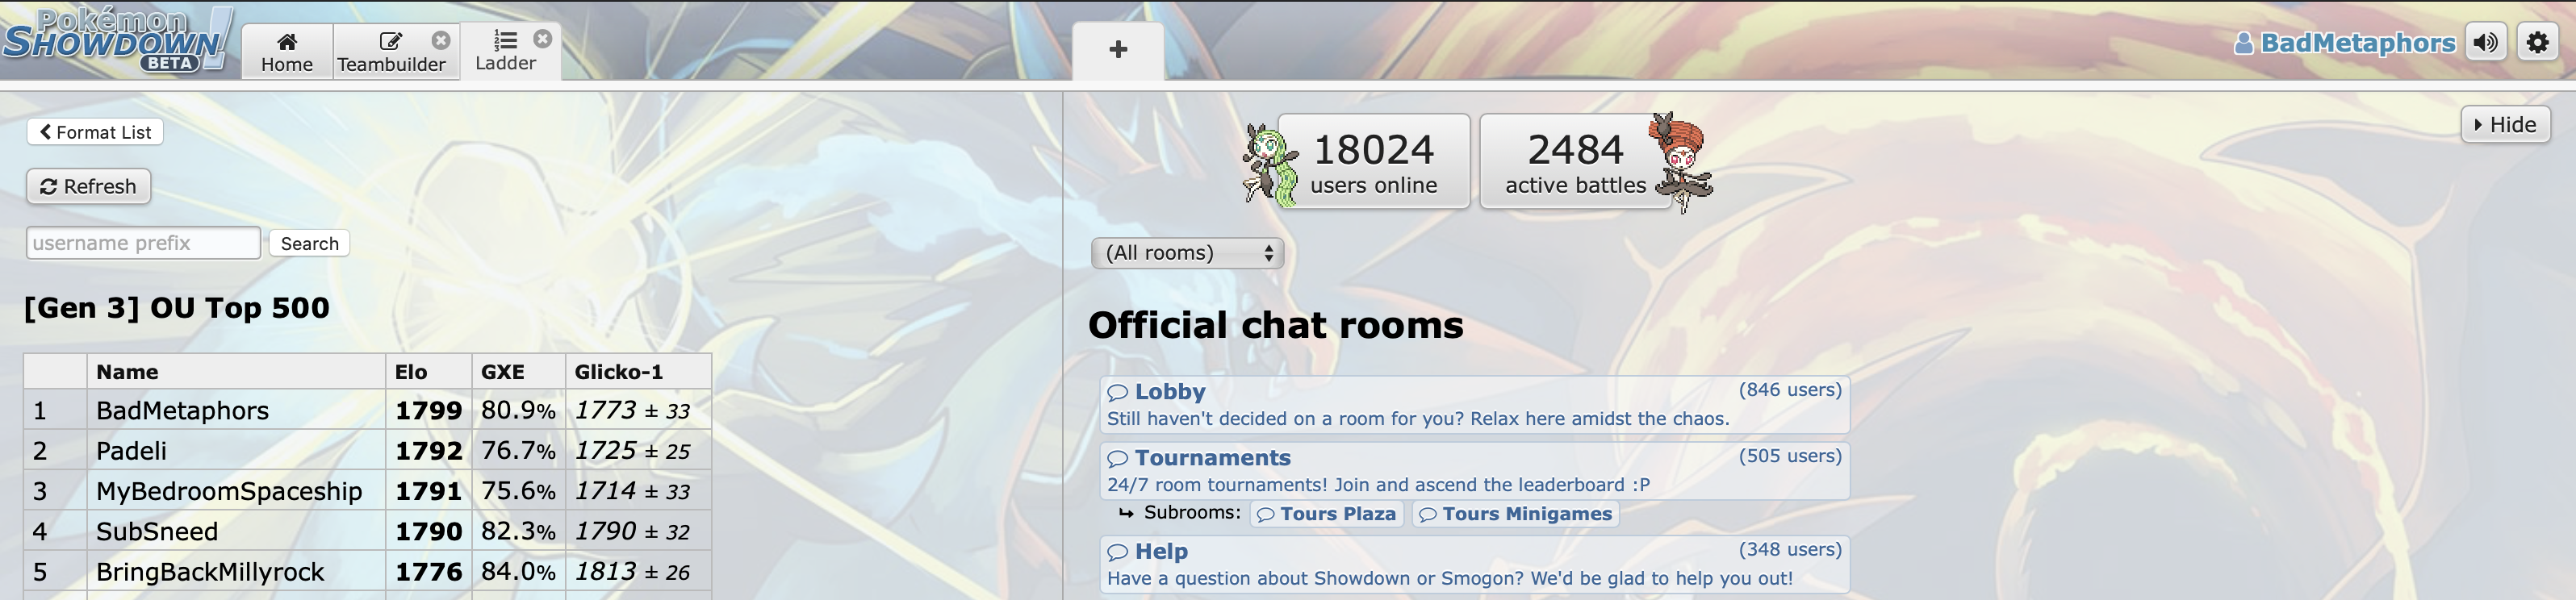Toggle sound with the speaker icon
Viewport: 2576px width, 600px height.
pyautogui.click(x=2486, y=42)
